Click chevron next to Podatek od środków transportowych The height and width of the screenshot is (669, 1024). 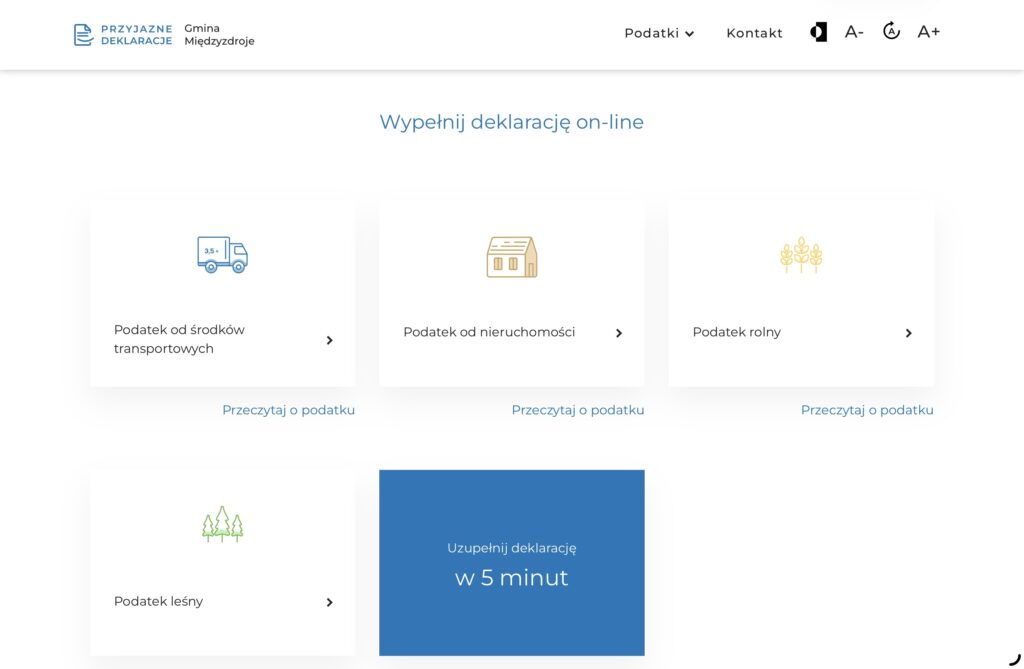click(330, 340)
